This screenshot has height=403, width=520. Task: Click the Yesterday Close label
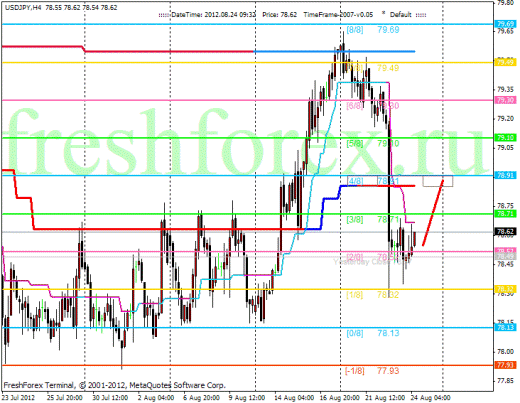(x=372, y=262)
